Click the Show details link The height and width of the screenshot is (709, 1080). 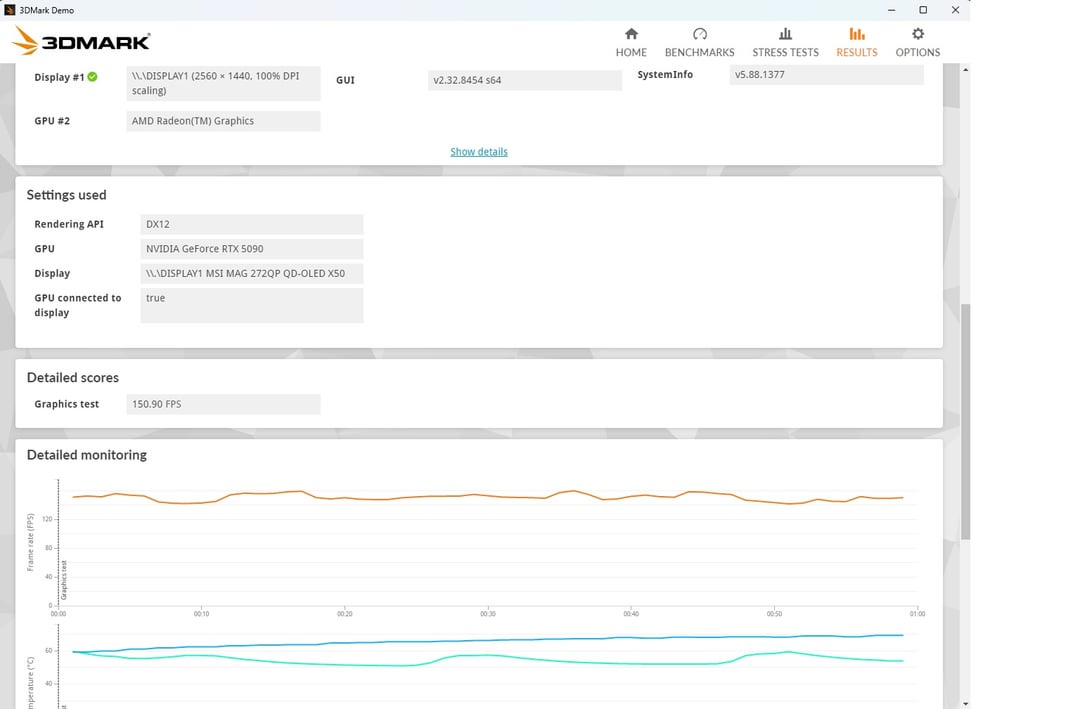tap(479, 152)
